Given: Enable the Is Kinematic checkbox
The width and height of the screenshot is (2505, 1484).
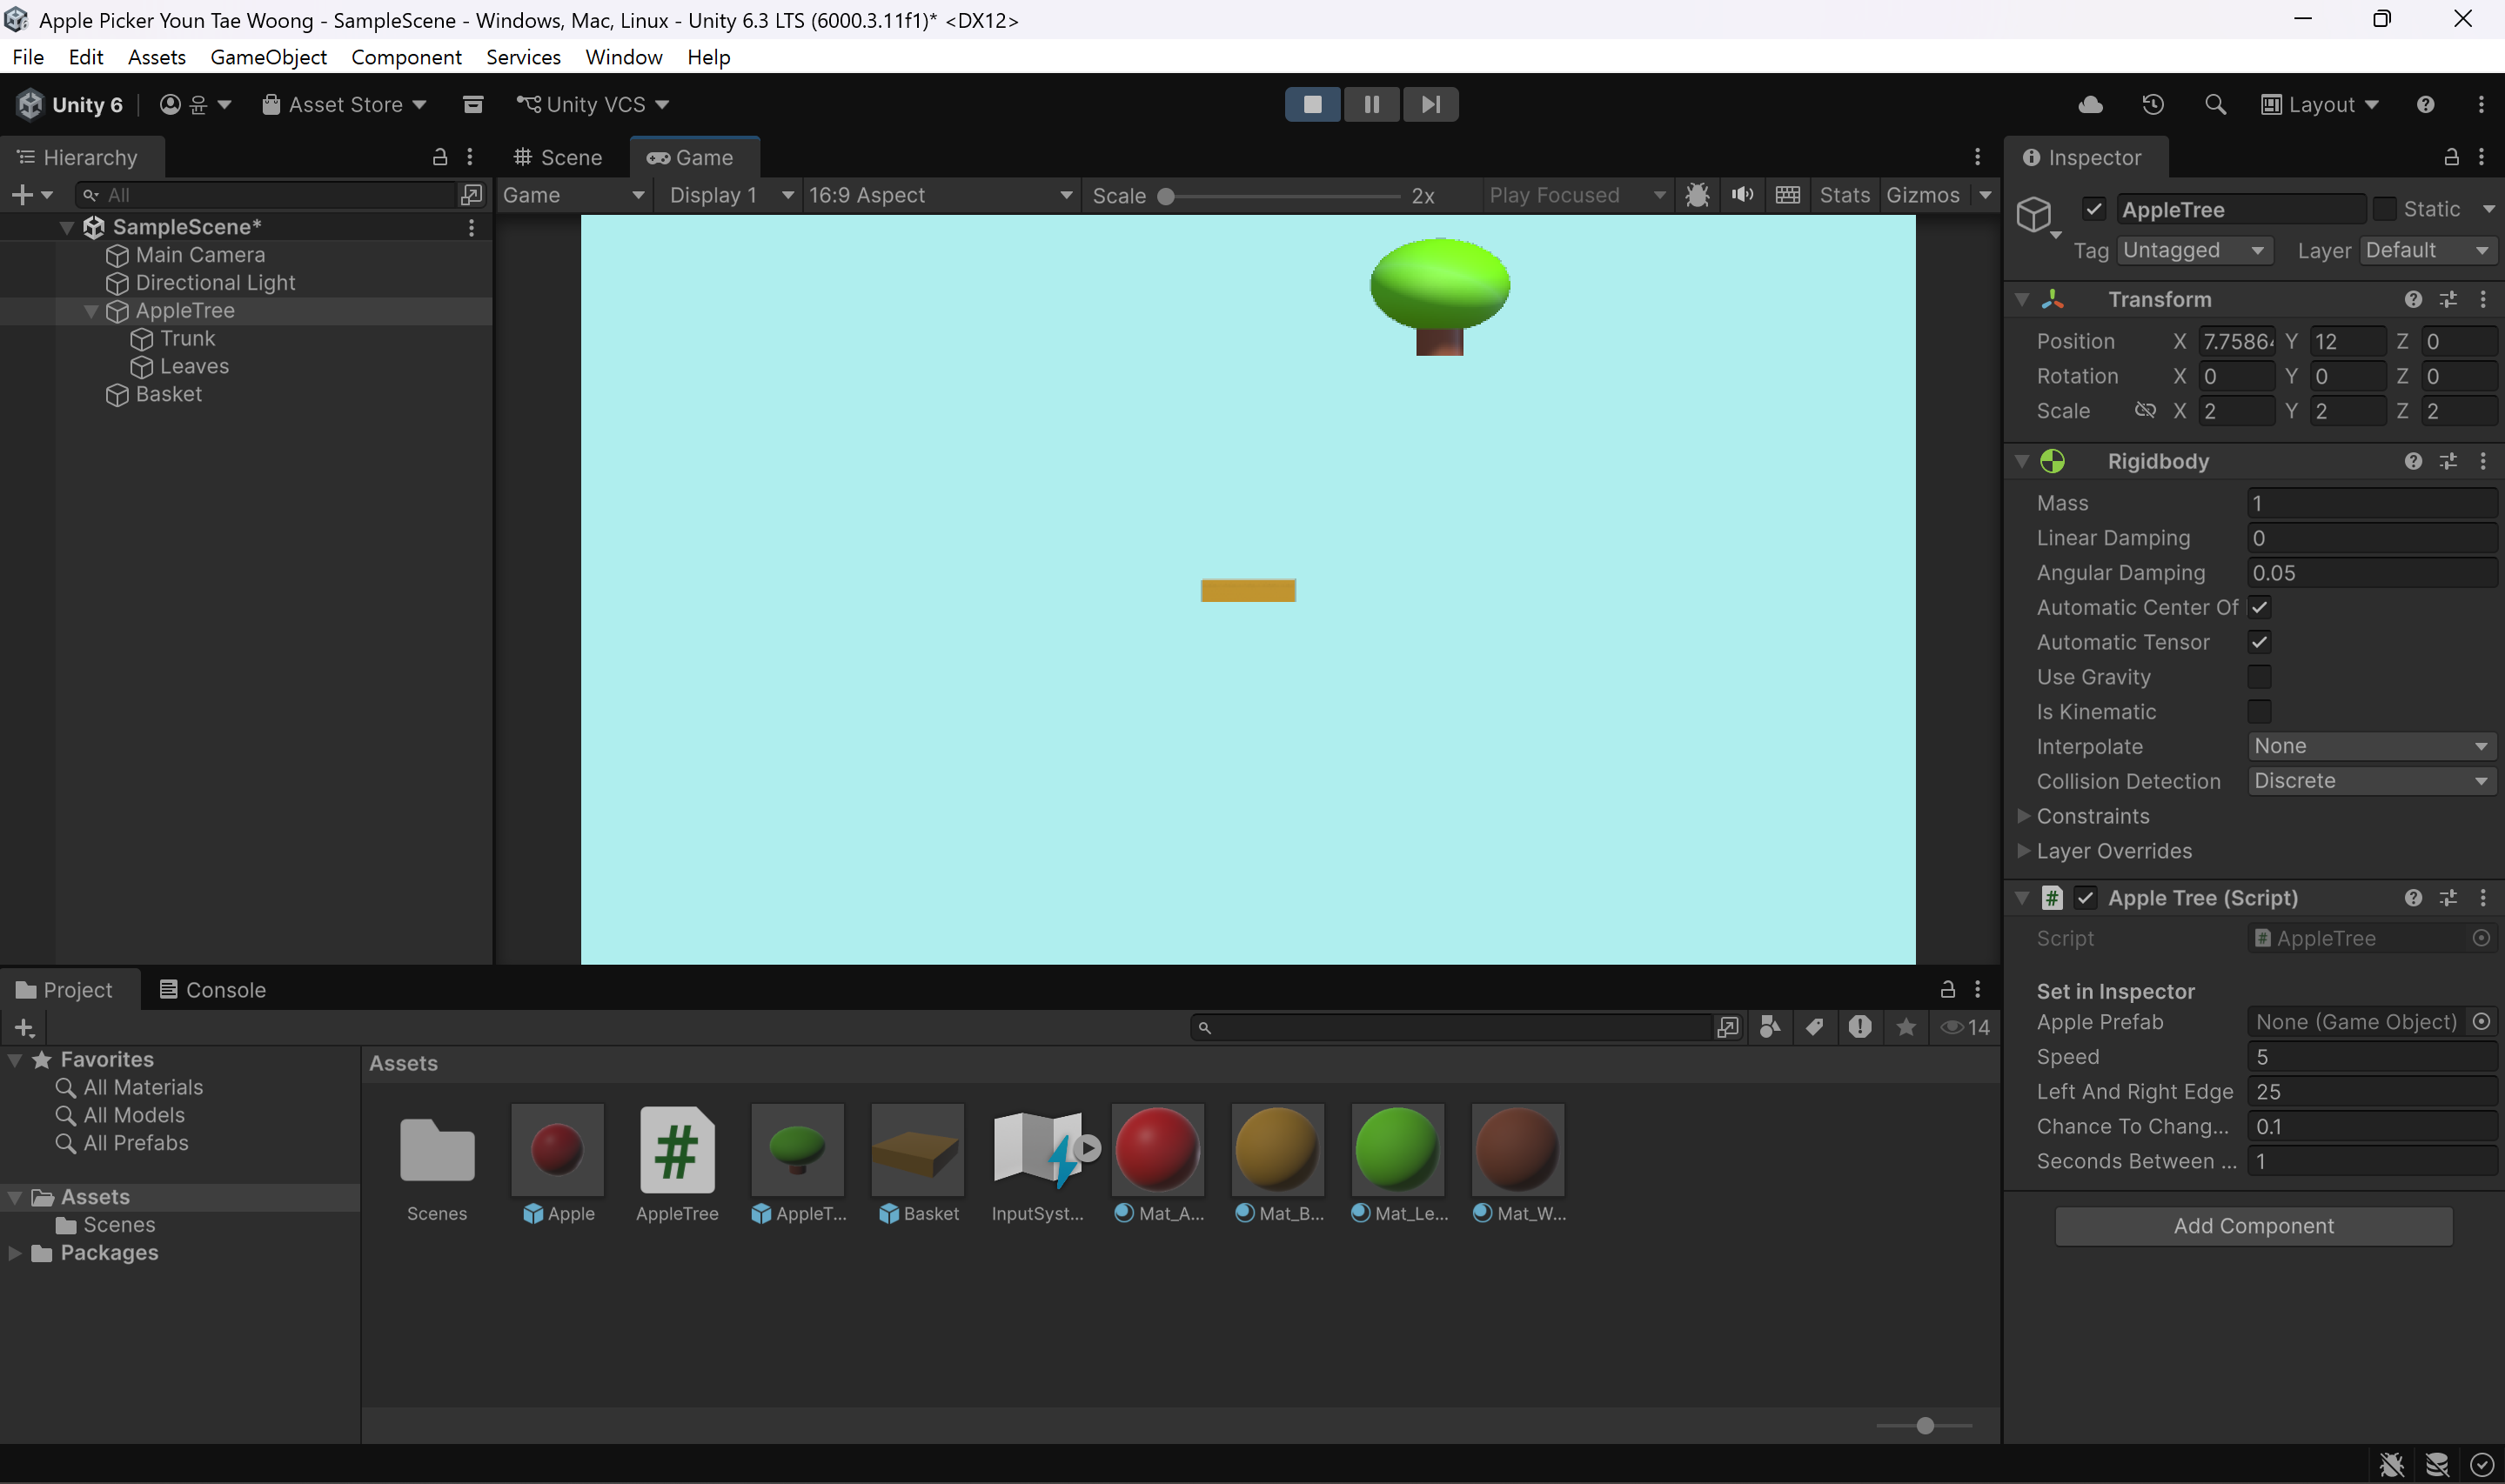Looking at the screenshot, I should point(2259,711).
